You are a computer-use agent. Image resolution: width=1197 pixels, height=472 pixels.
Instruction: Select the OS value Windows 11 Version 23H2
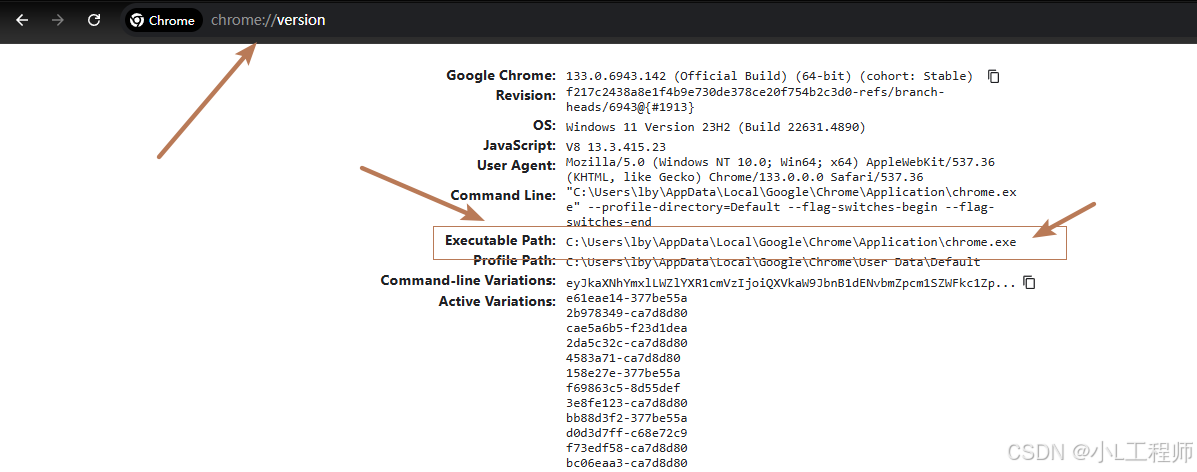pos(715,127)
